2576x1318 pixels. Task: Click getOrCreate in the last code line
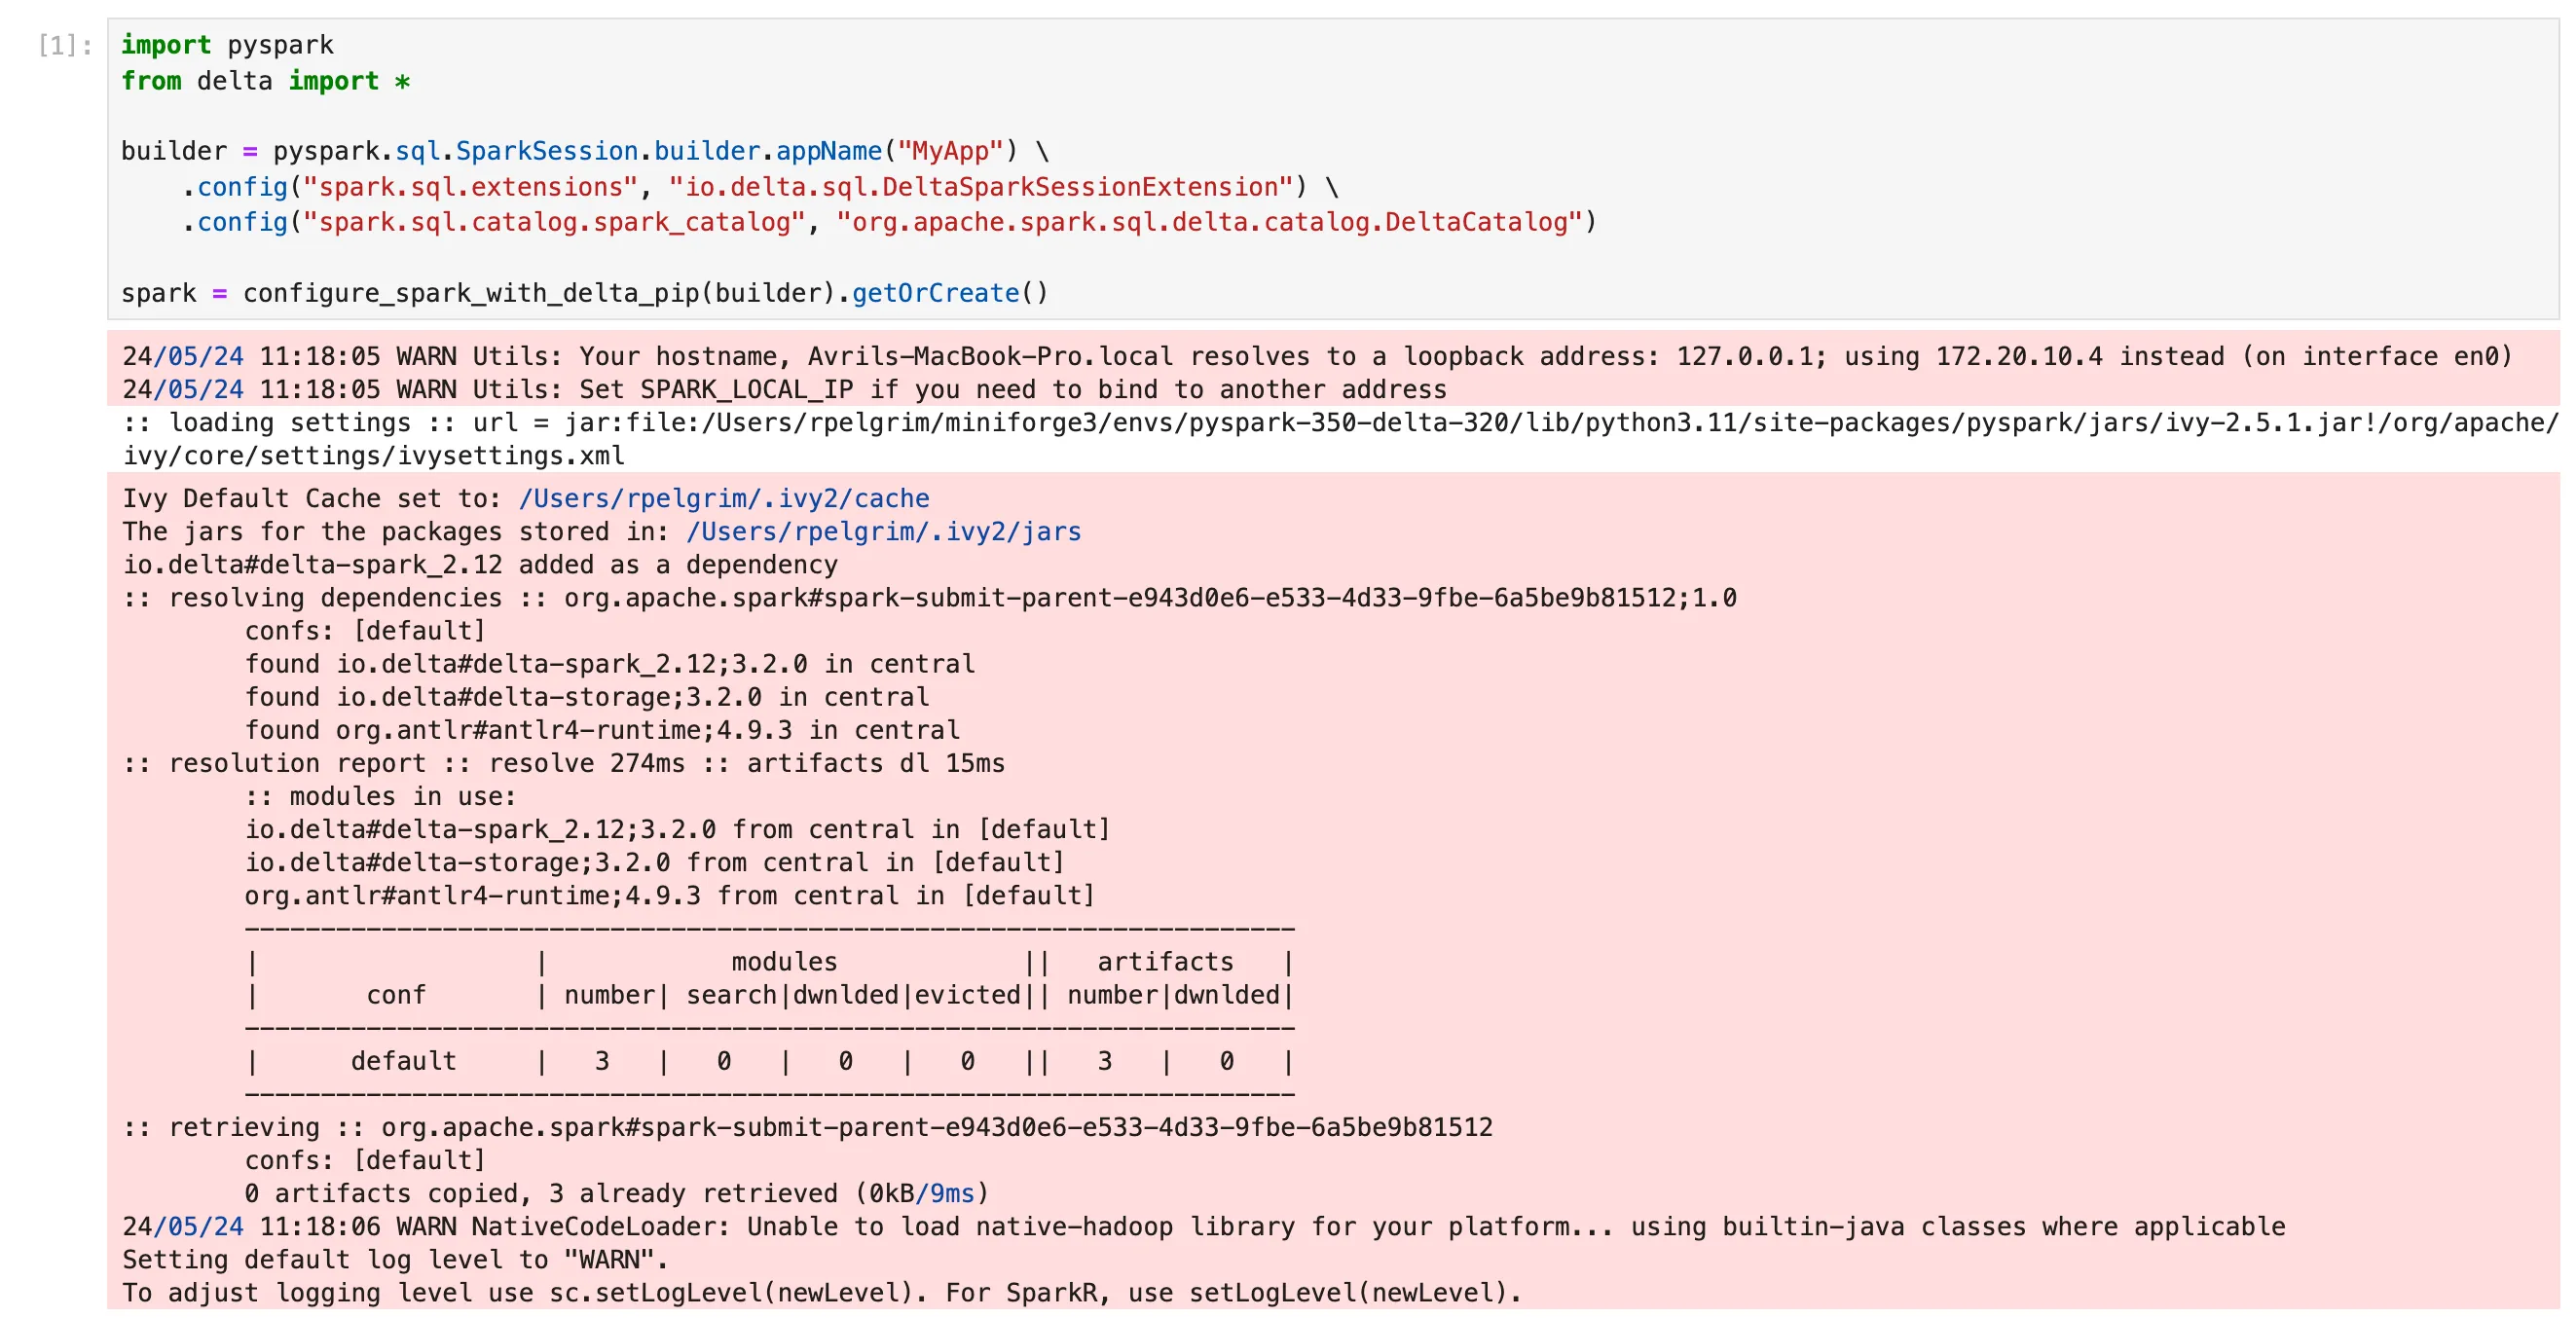(935, 293)
